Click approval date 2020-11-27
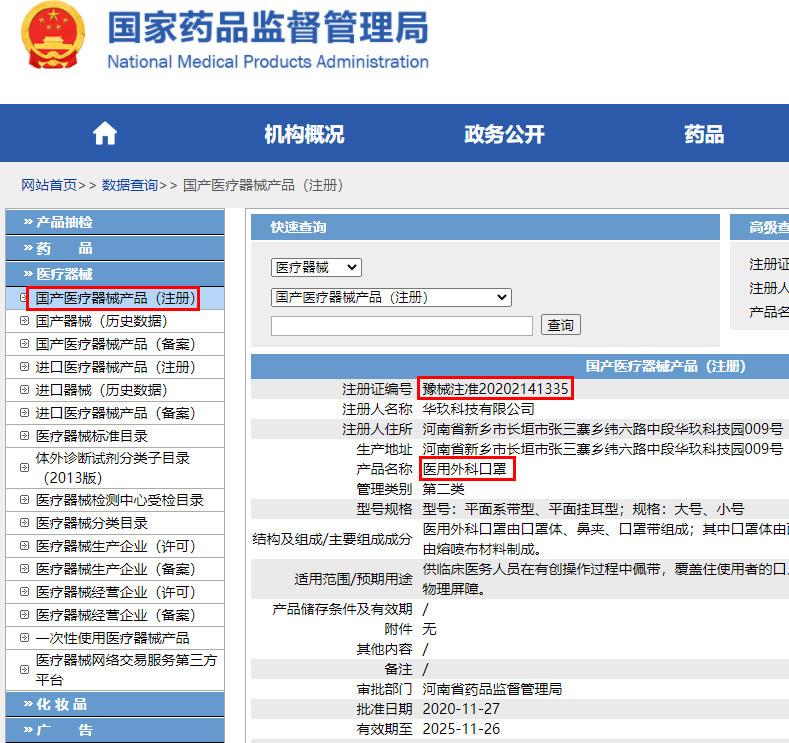This screenshot has width=789, height=743. point(461,709)
